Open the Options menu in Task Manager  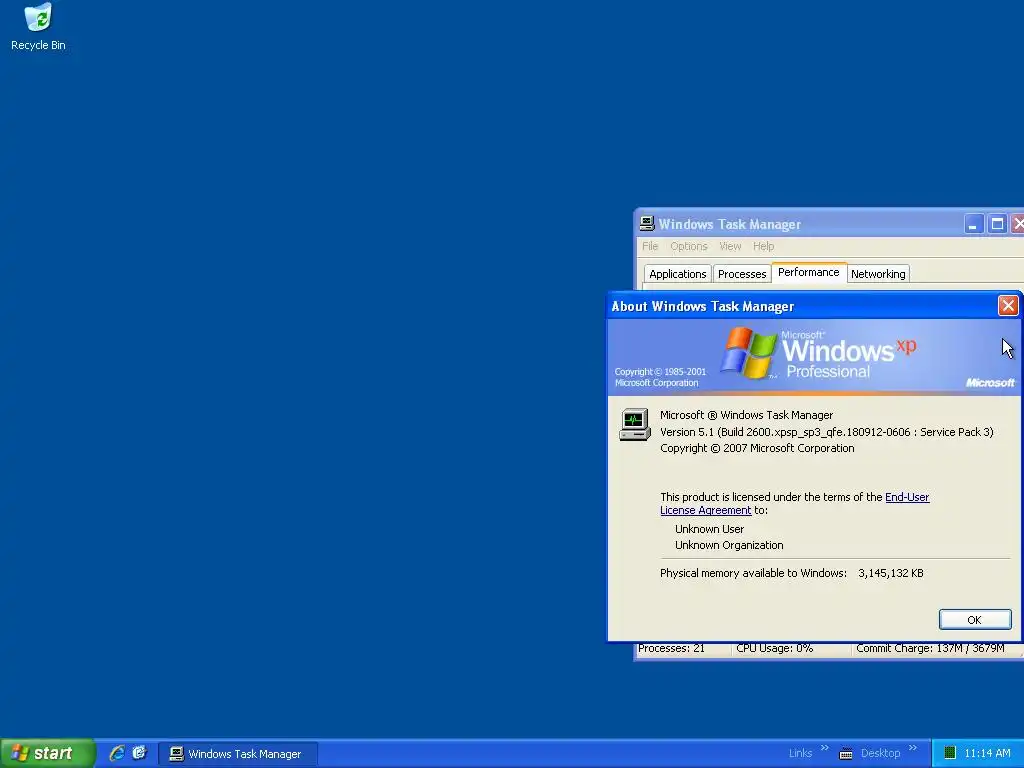pyautogui.click(x=688, y=246)
